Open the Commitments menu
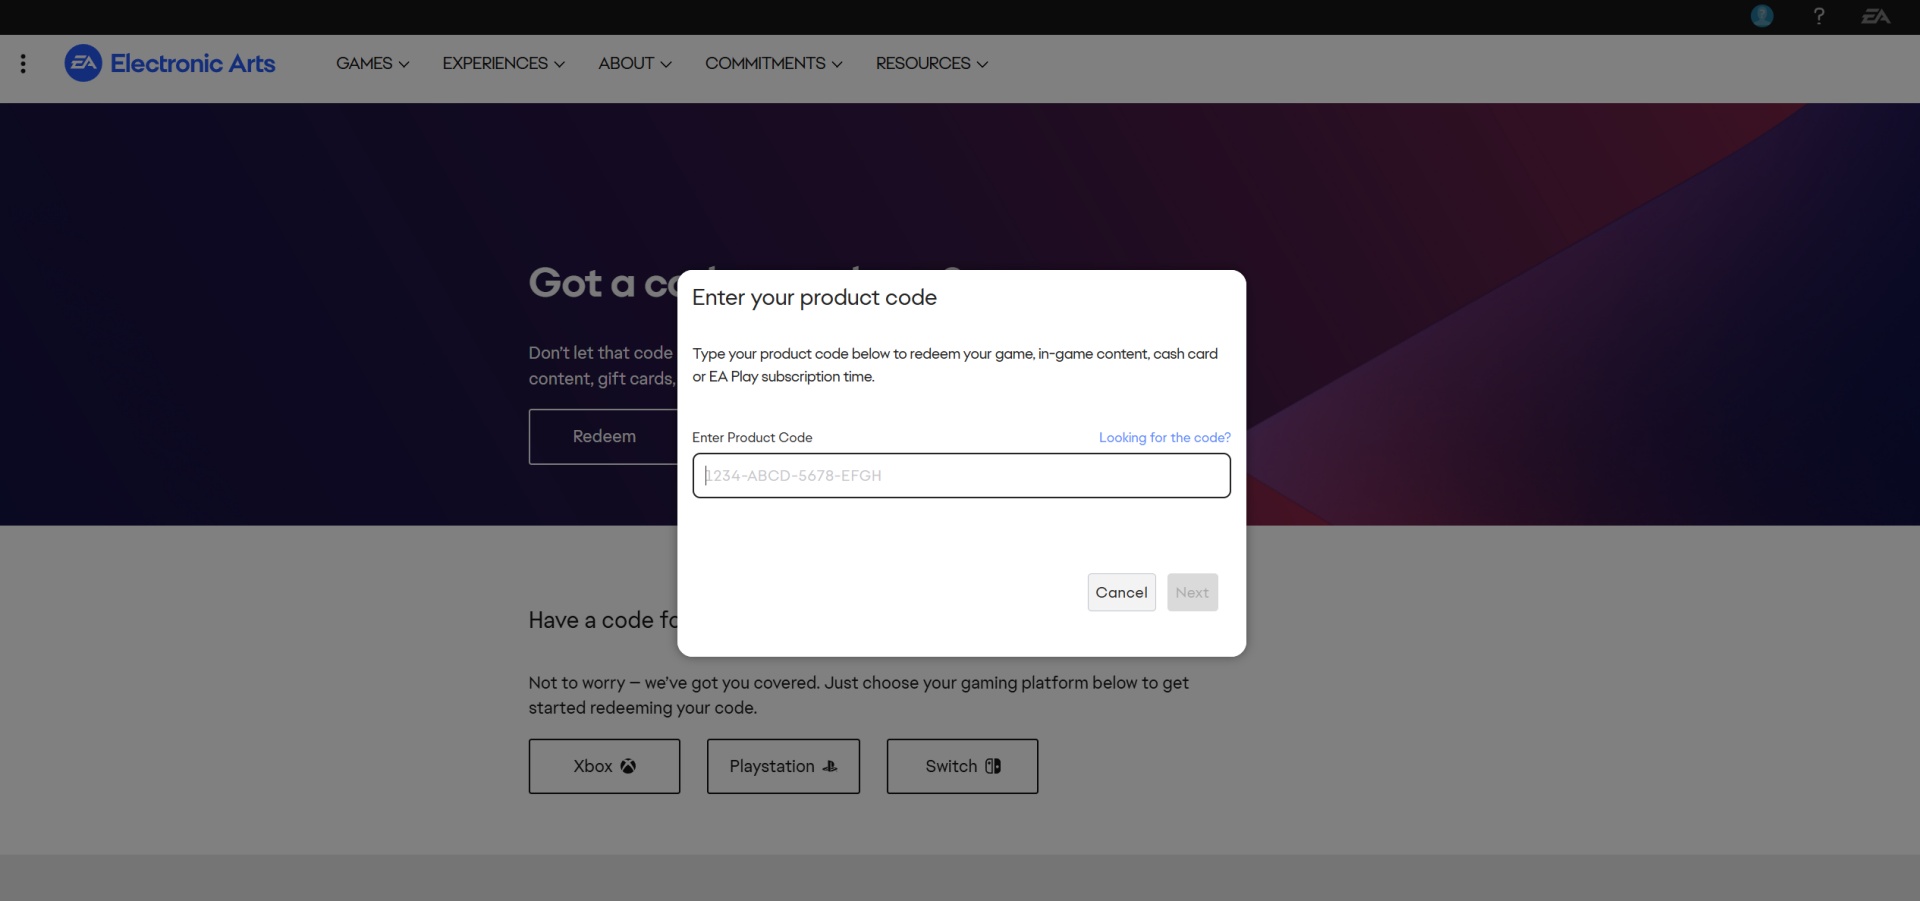Viewport: 1920px width, 901px height. [x=773, y=64]
